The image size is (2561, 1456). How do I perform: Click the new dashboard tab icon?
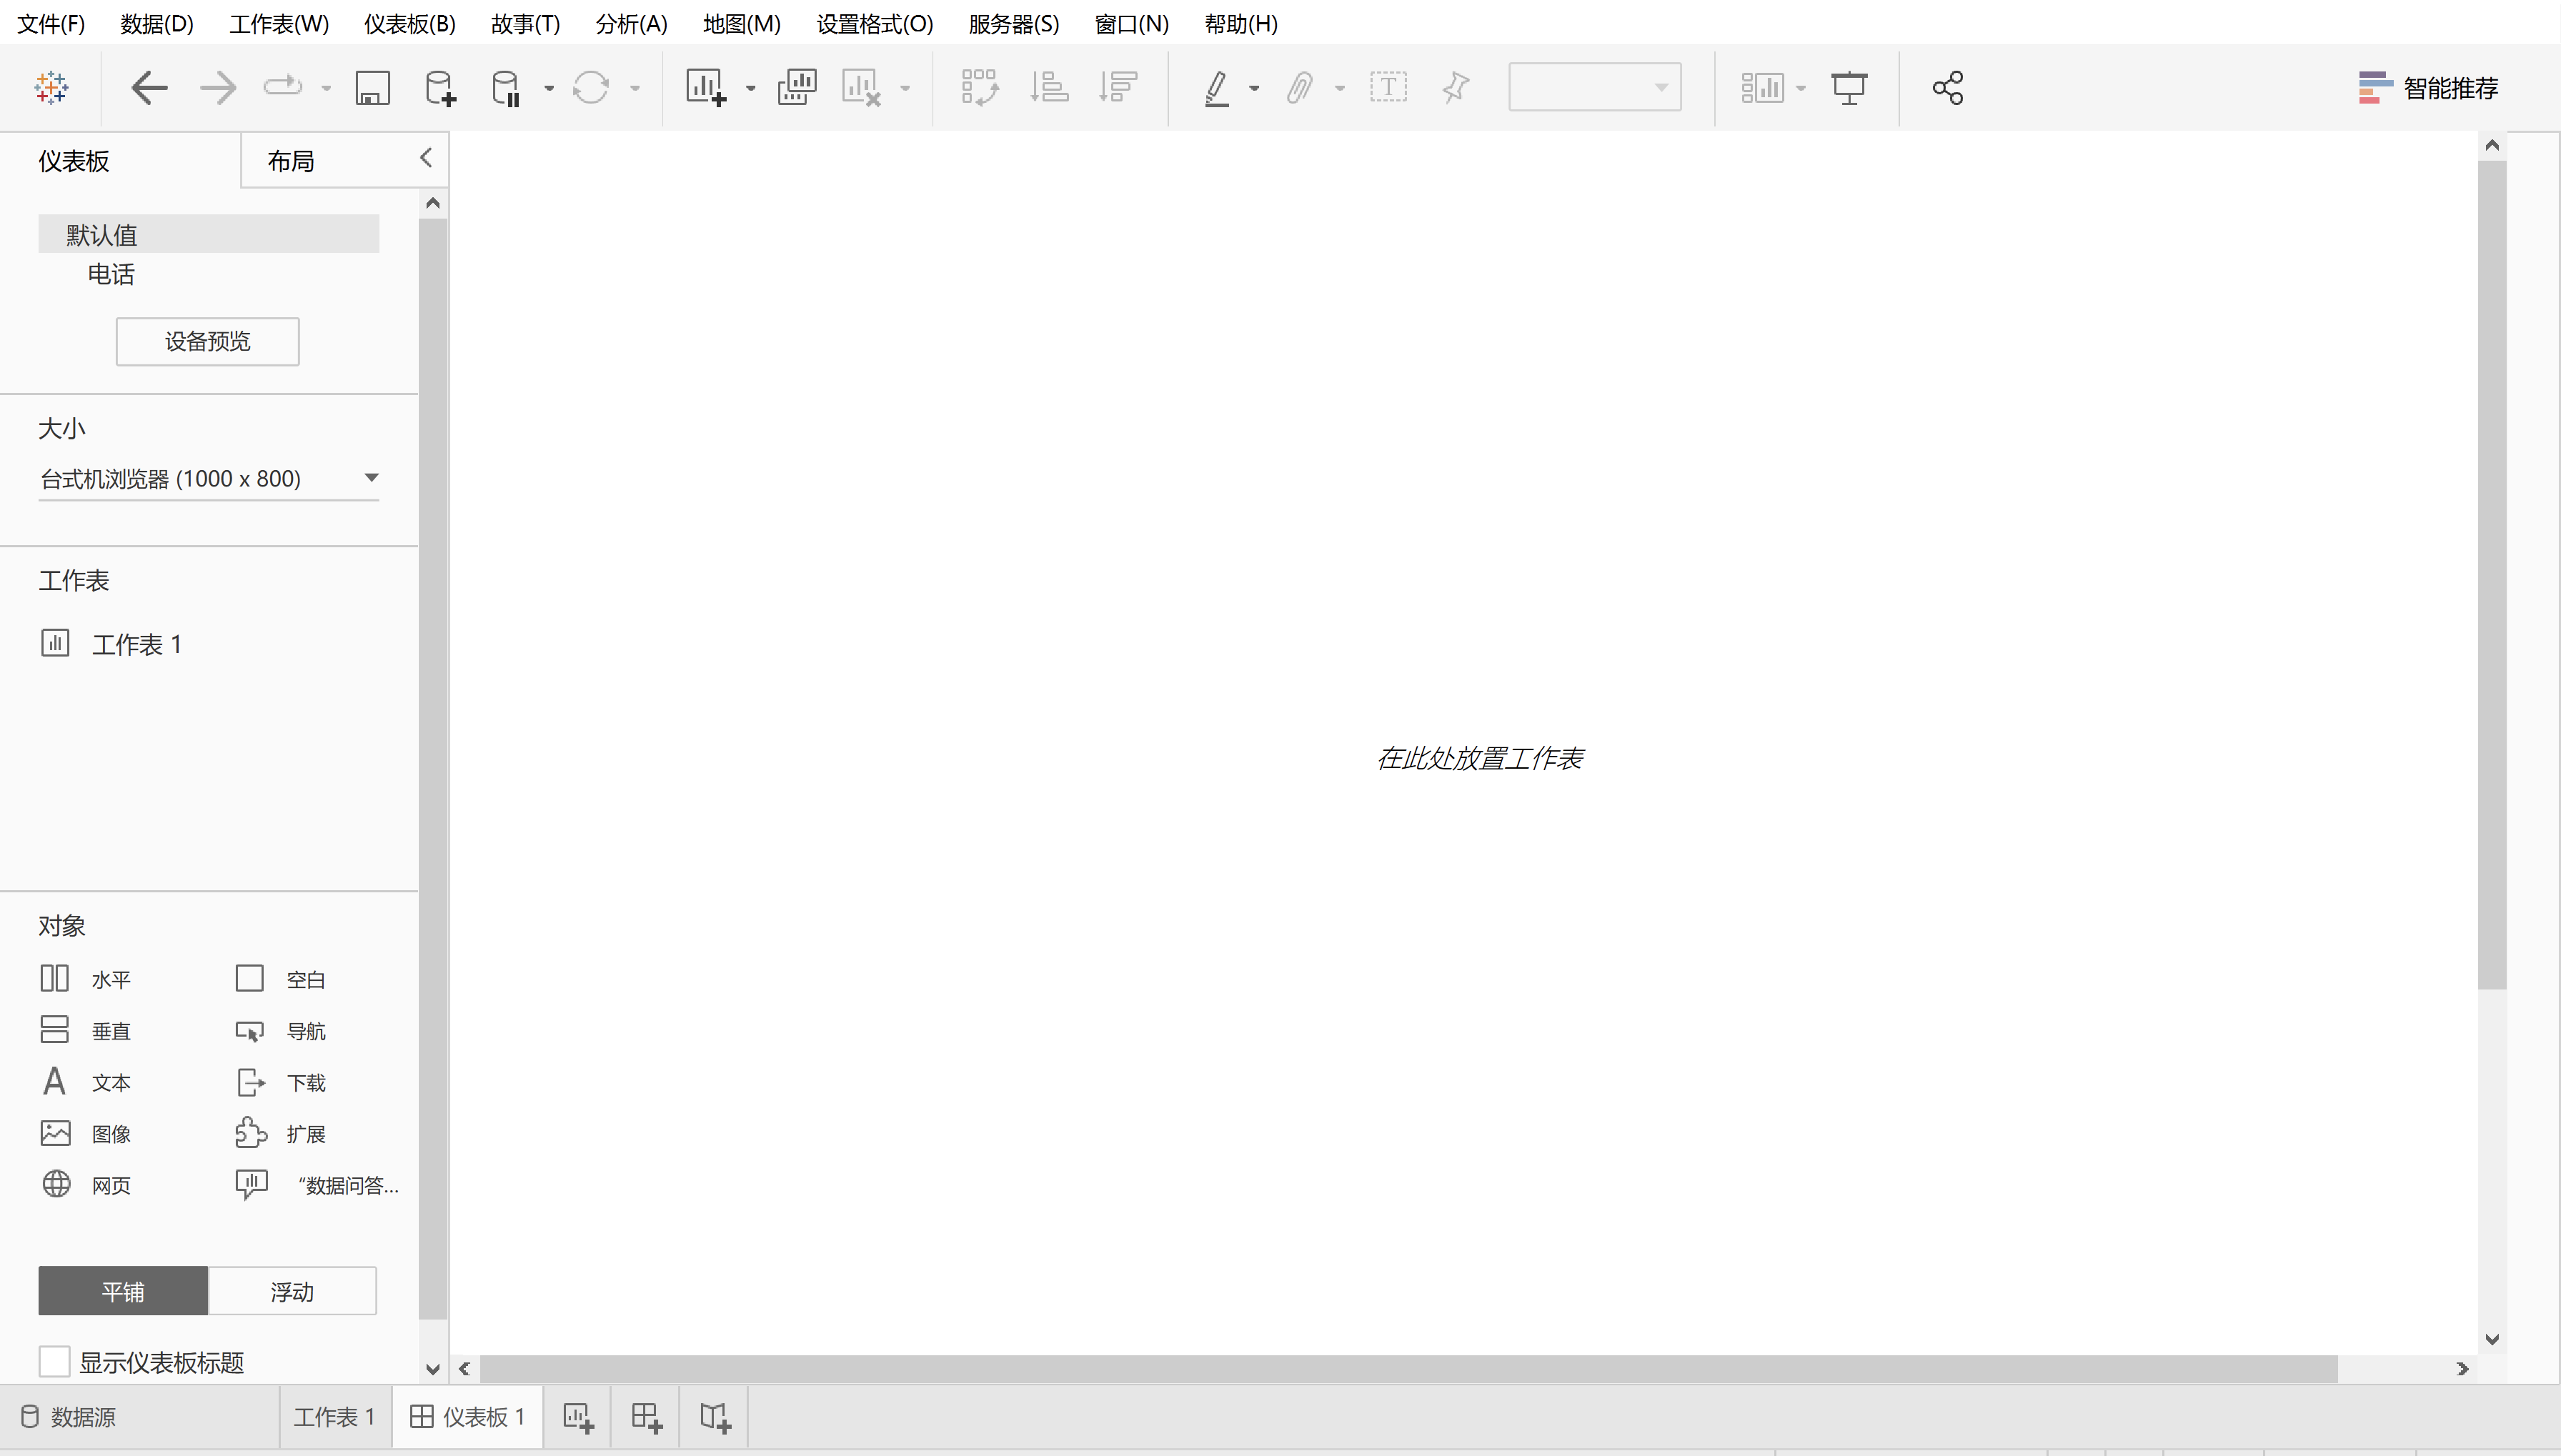pos(647,1417)
